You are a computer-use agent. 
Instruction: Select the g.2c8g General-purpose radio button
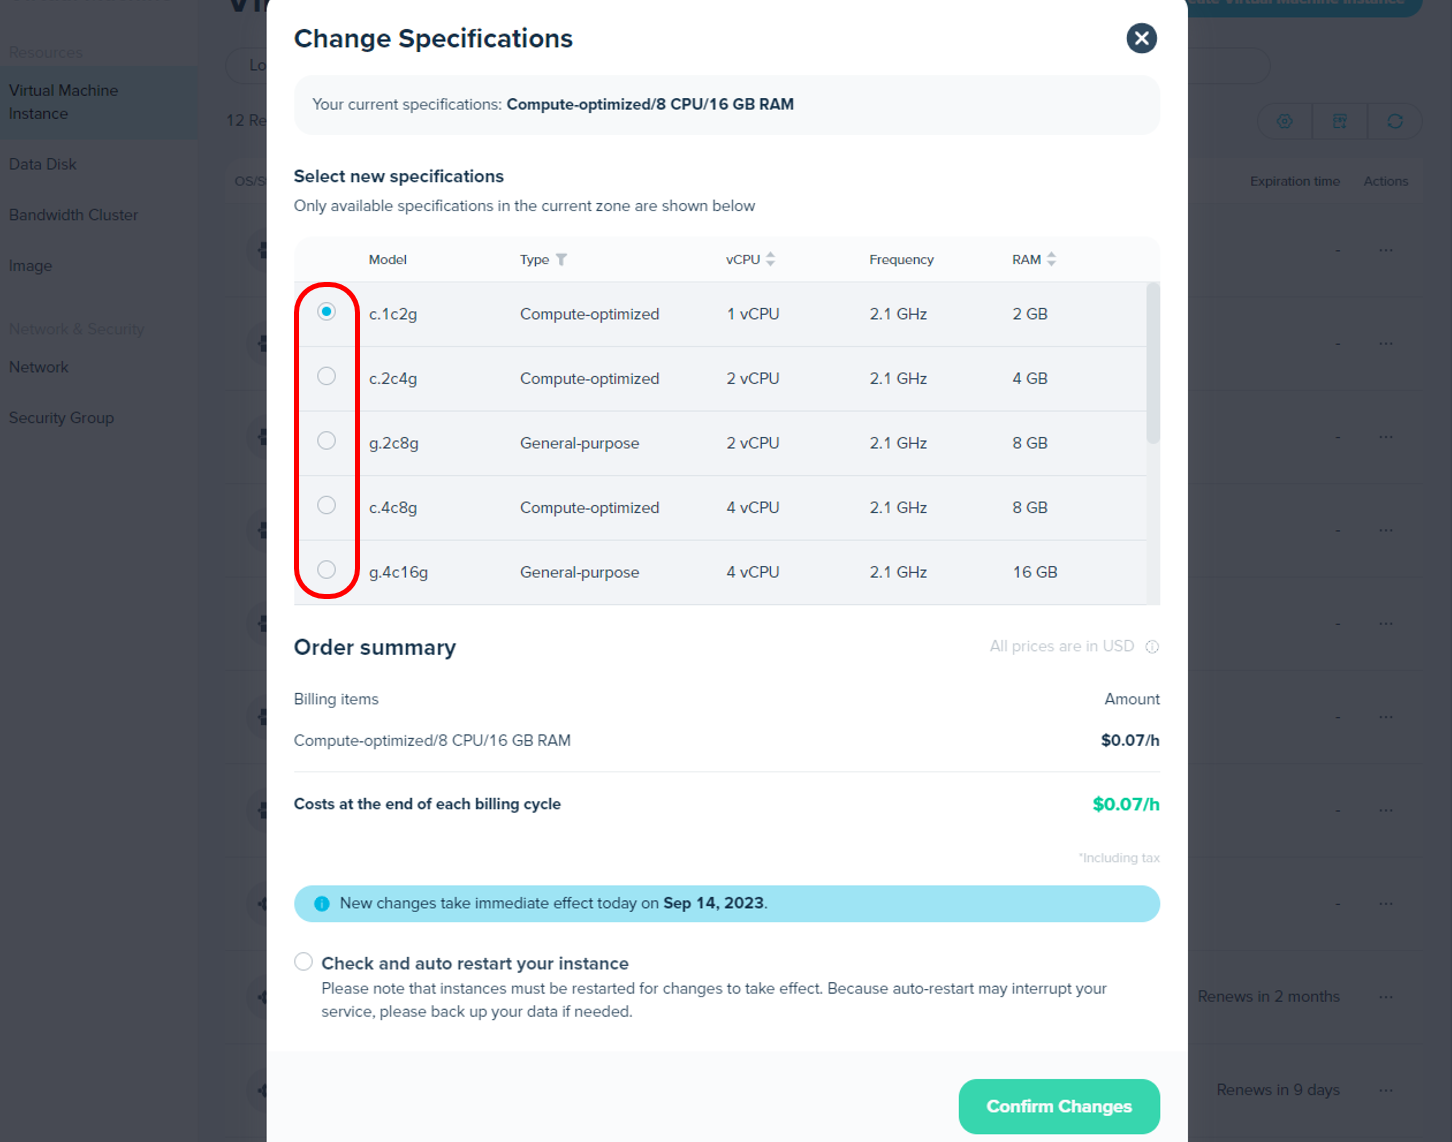(326, 441)
